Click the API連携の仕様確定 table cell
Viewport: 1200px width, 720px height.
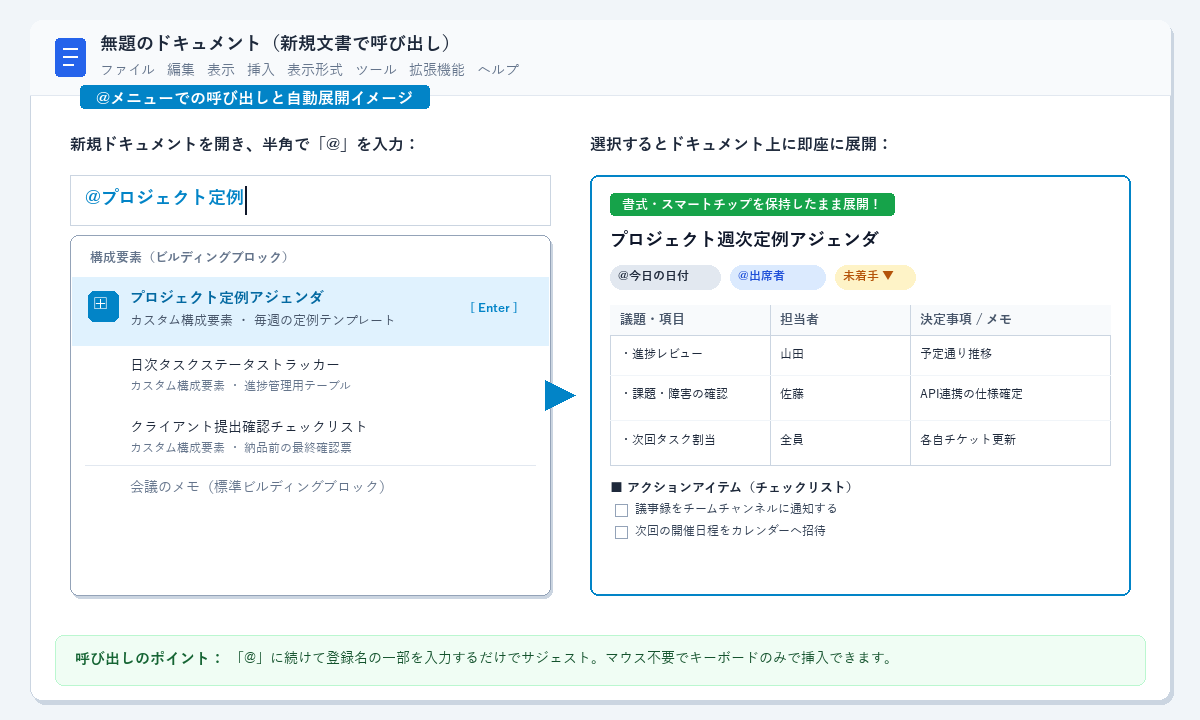[x=1010, y=398]
